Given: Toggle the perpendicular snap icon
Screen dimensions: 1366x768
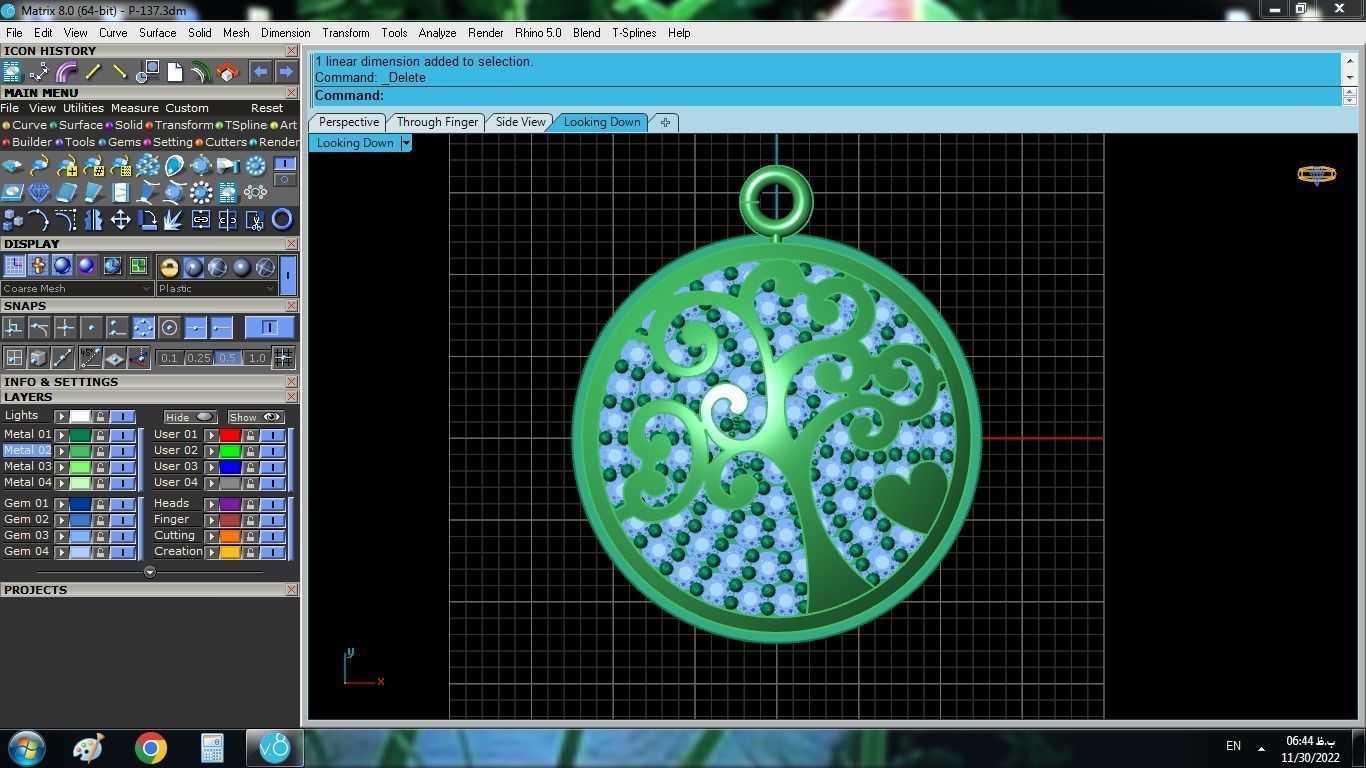Looking at the screenshot, I should 13,327.
